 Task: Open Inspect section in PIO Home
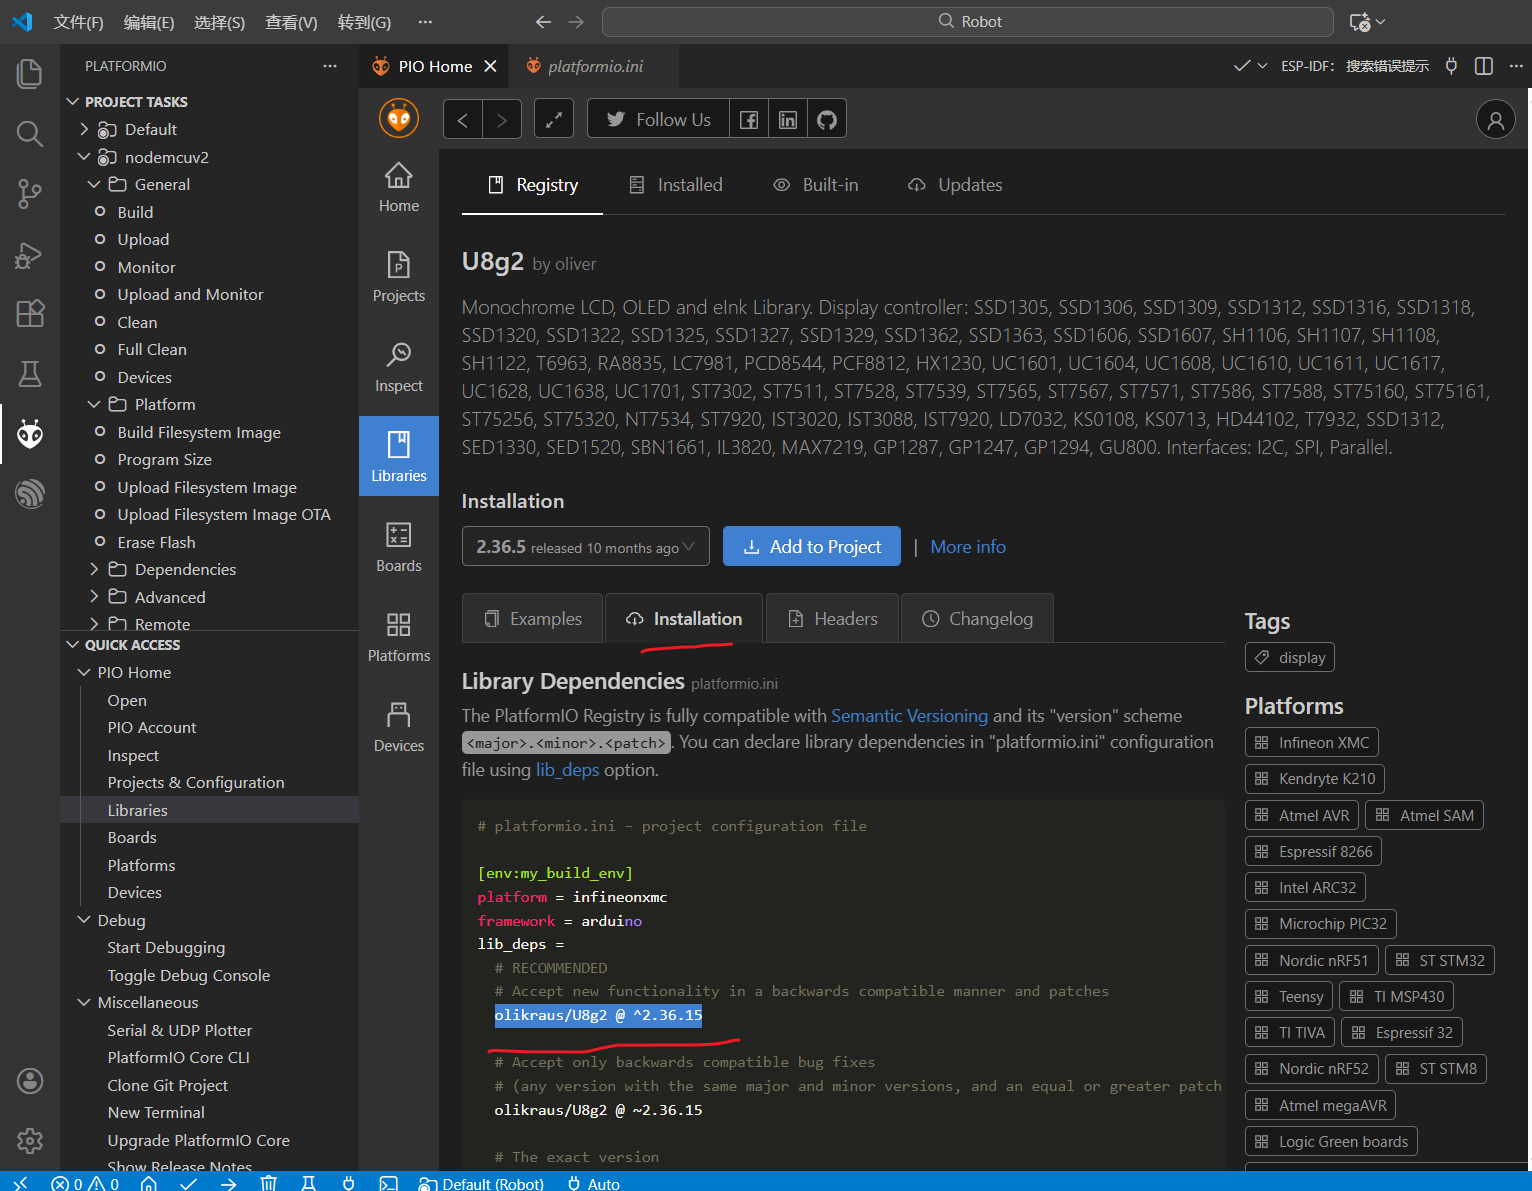(399, 367)
